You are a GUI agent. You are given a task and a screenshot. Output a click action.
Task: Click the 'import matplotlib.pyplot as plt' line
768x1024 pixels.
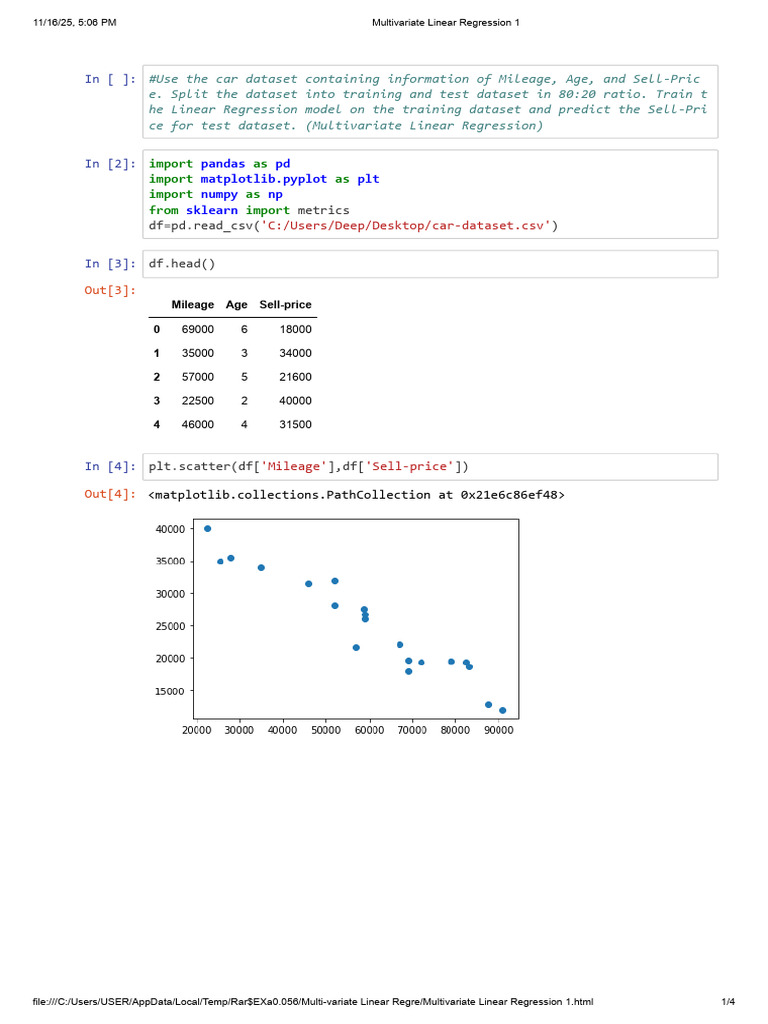pos(264,180)
